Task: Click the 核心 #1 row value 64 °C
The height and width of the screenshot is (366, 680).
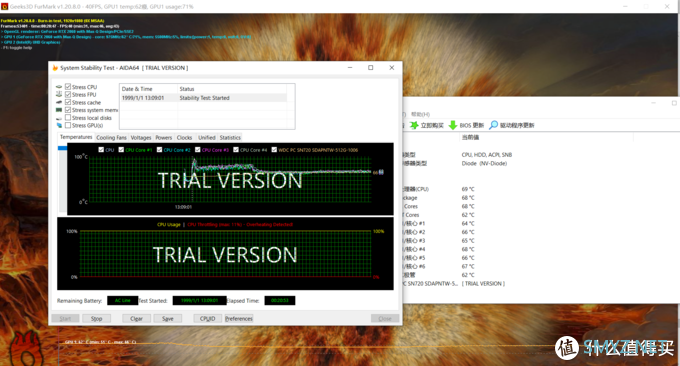Action: [x=468, y=223]
